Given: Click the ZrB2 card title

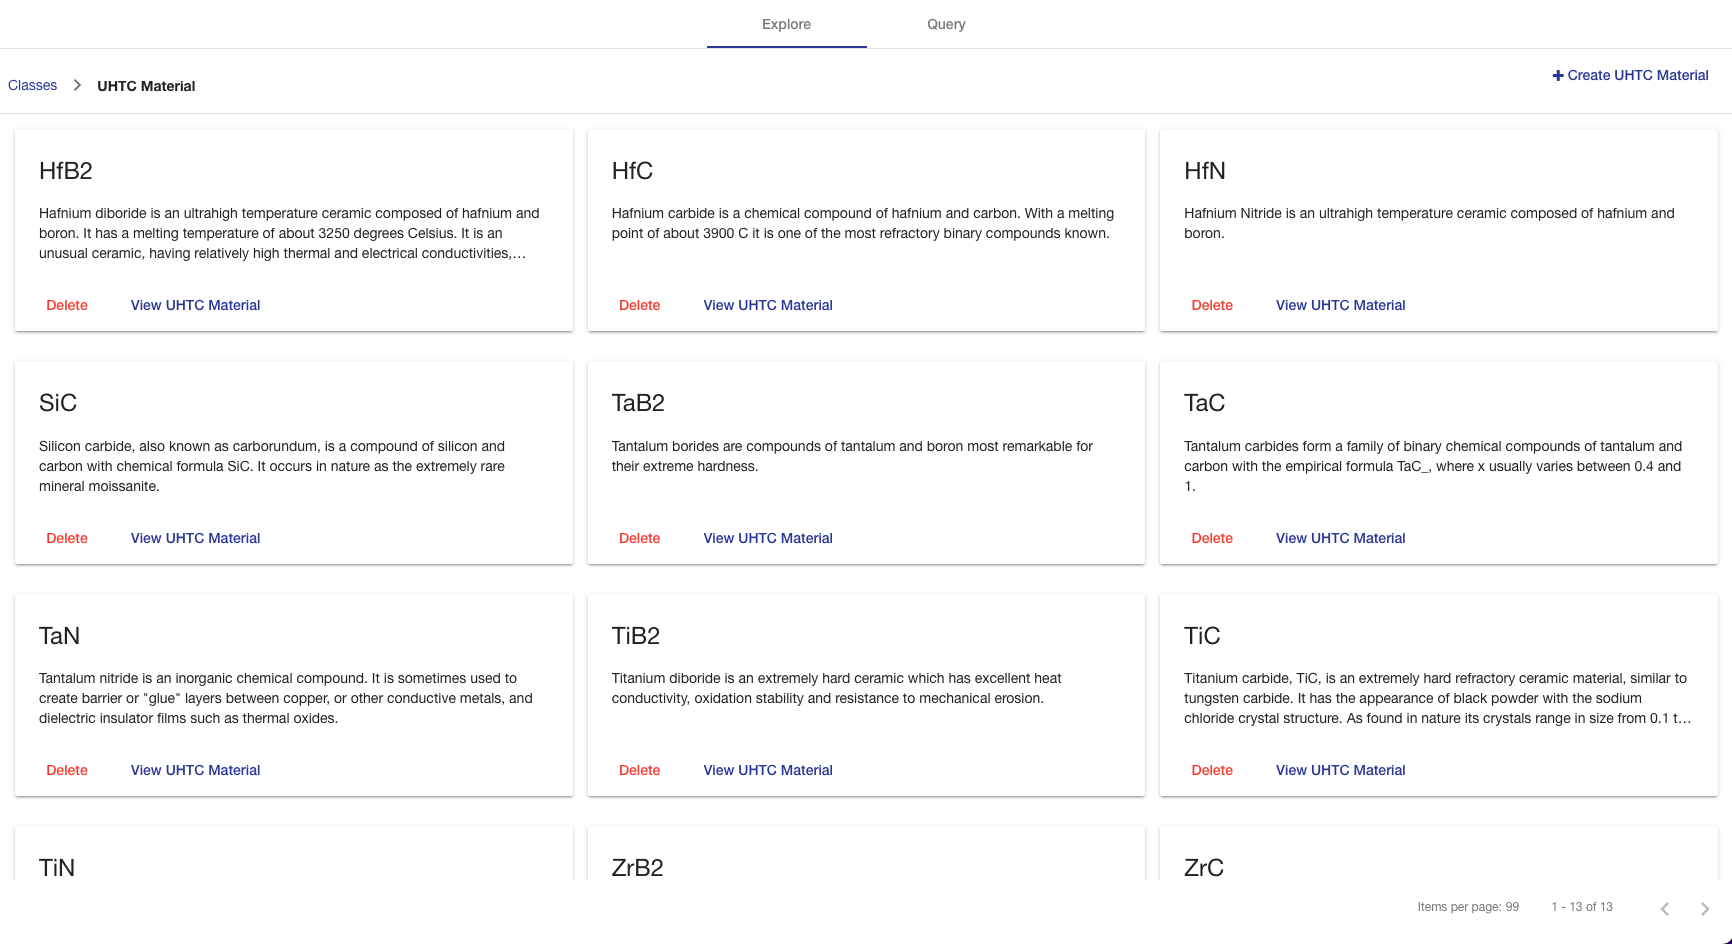Looking at the screenshot, I should (637, 867).
